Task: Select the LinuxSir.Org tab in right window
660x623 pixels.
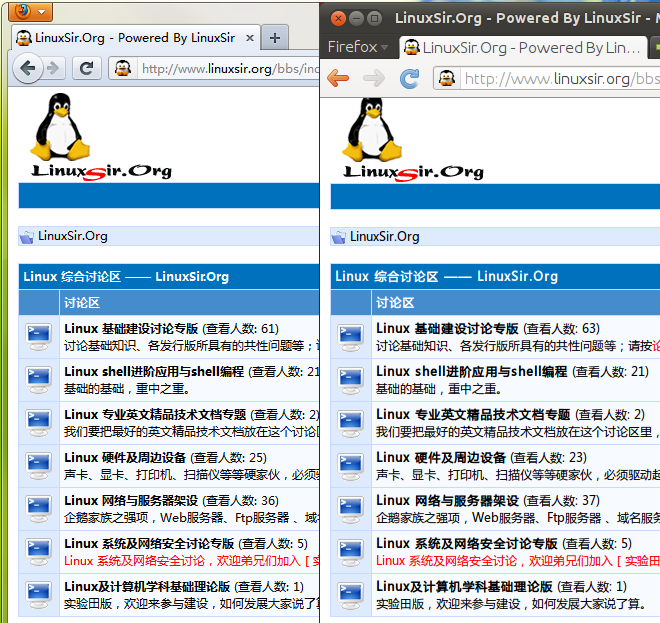Action: point(523,48)
